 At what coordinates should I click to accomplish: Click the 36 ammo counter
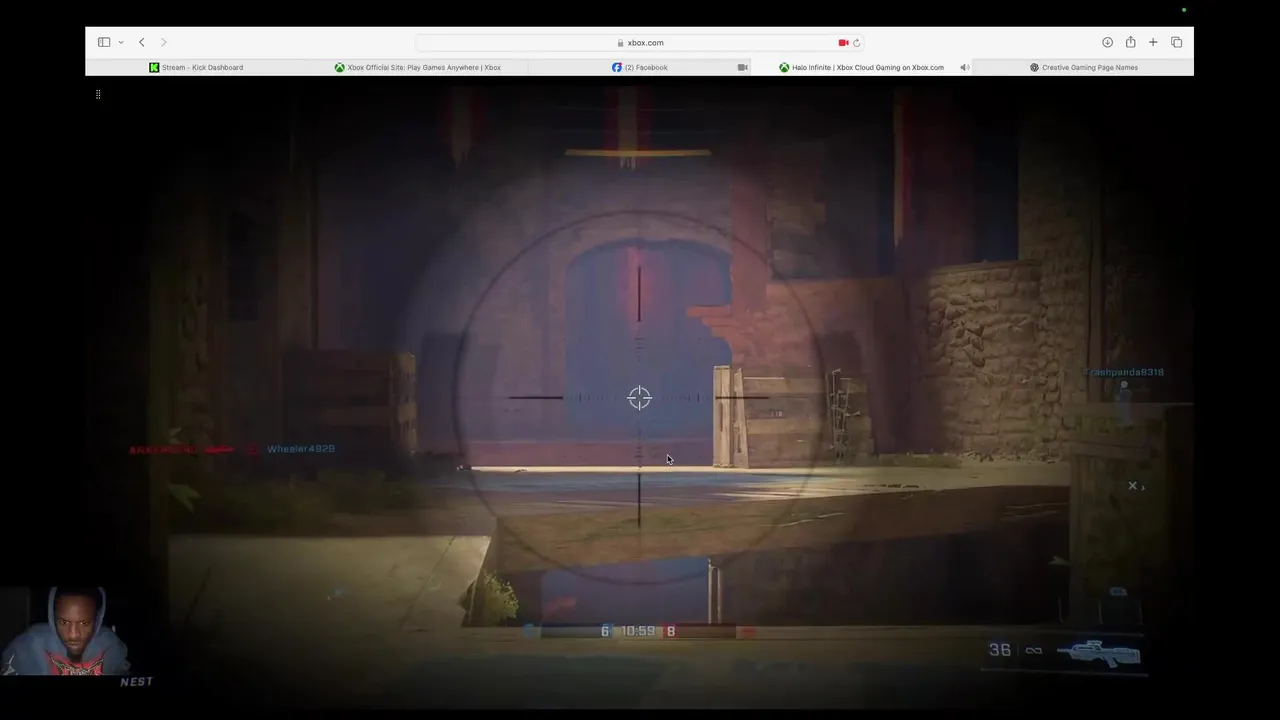click(1000, 650)
